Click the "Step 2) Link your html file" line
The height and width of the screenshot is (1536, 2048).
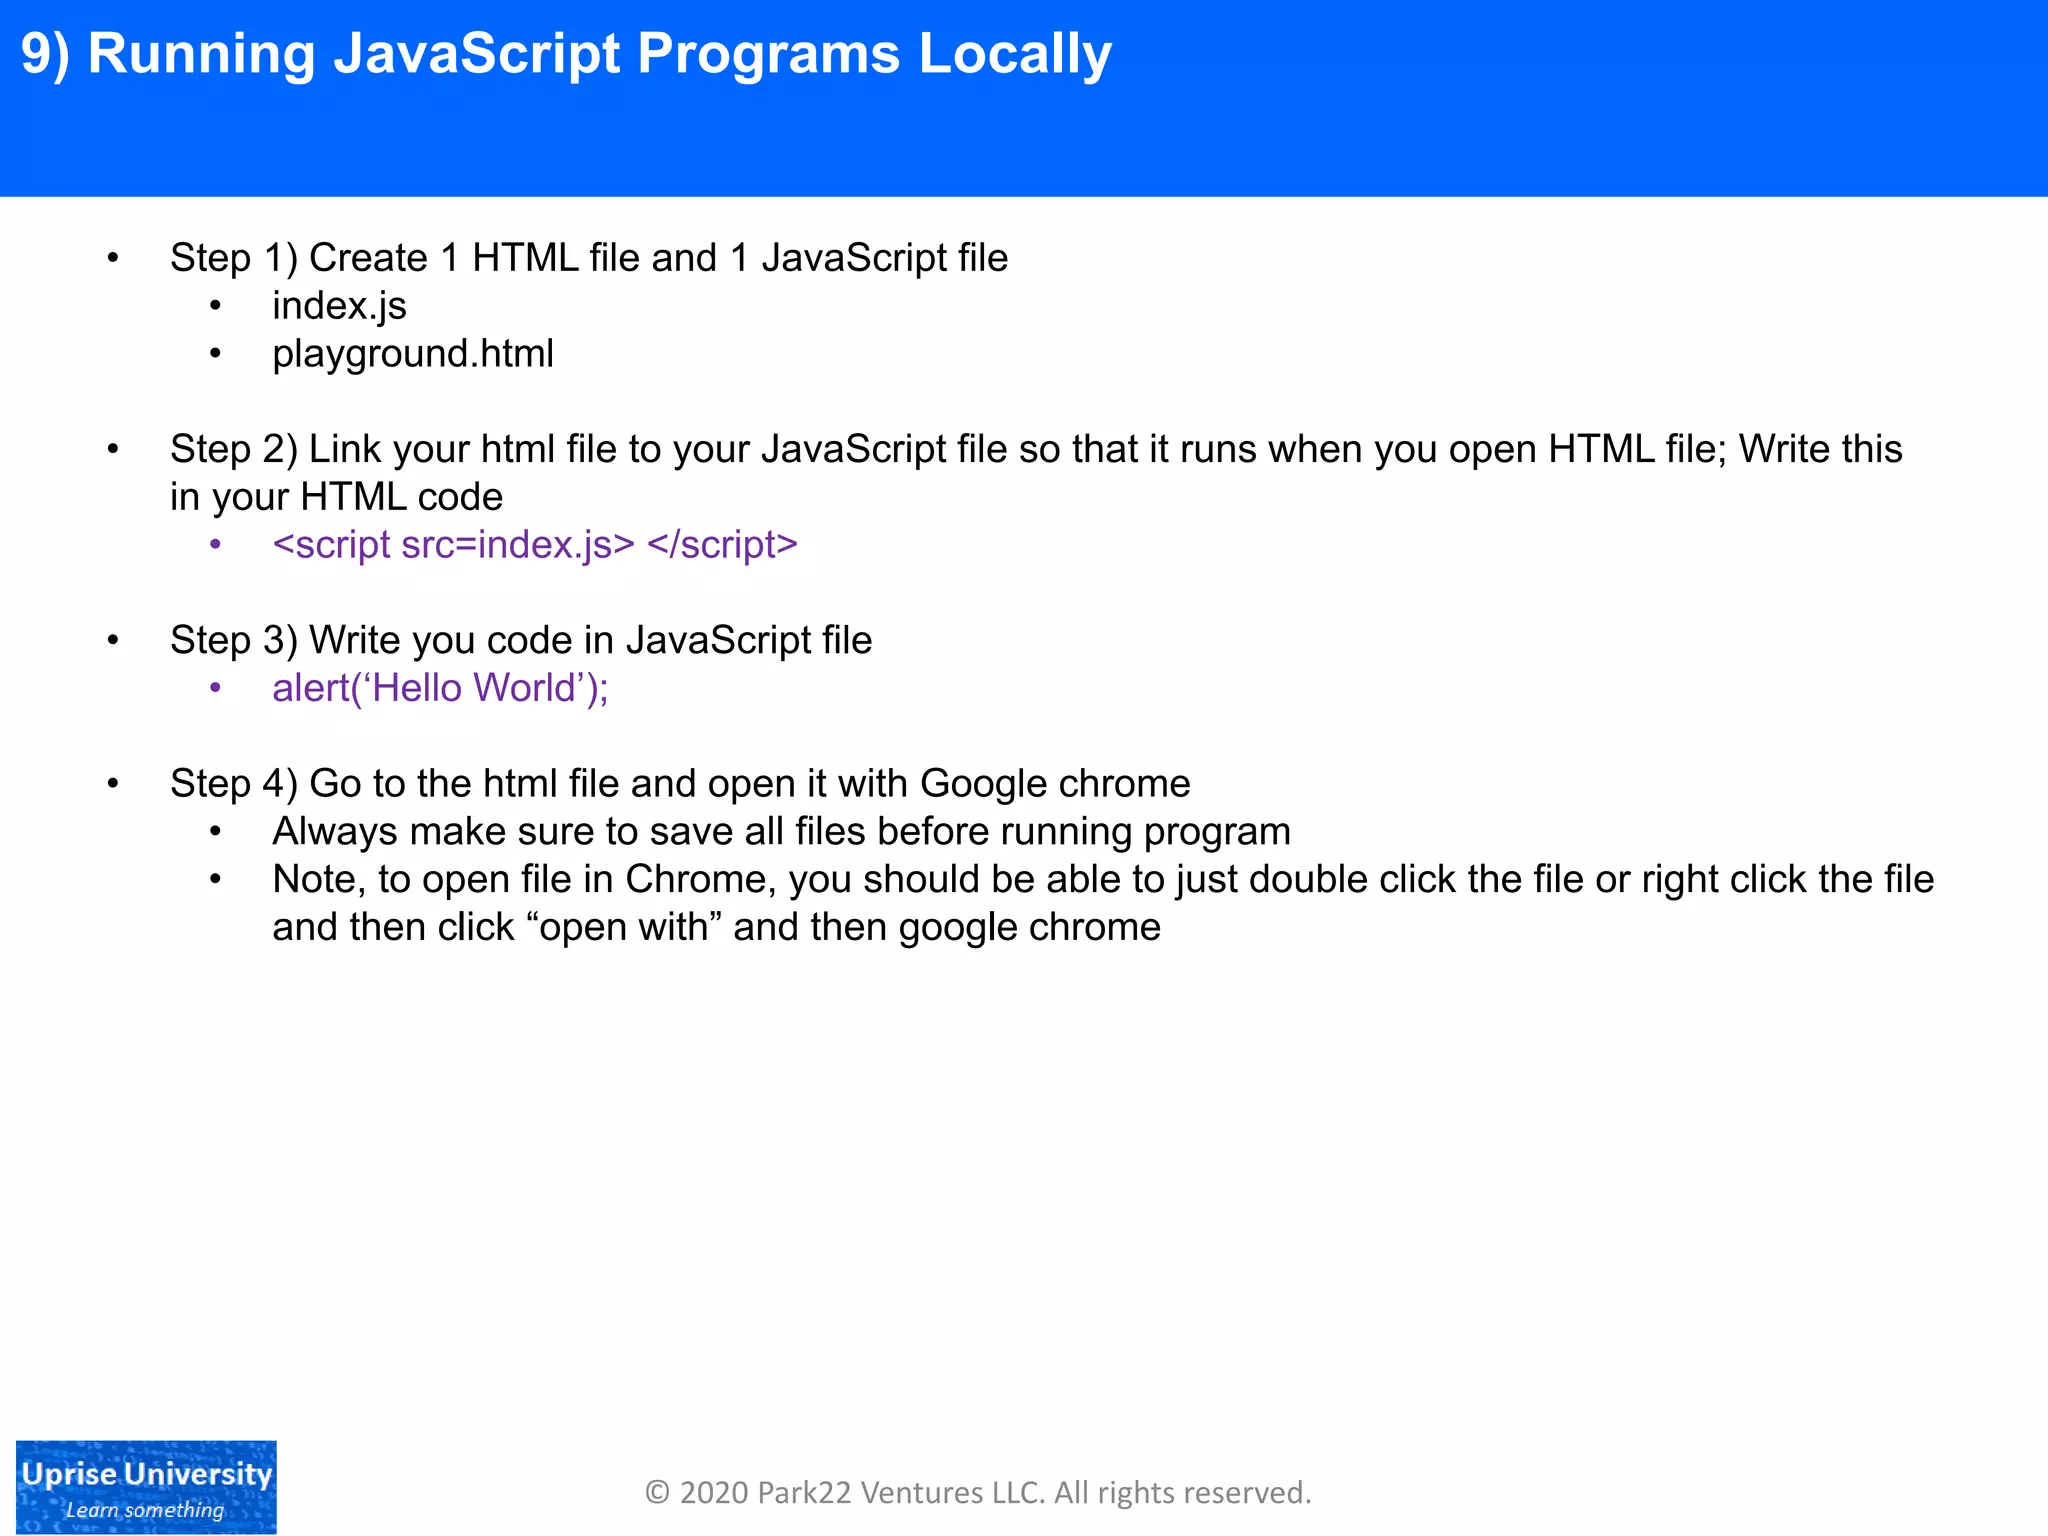pos(1036,449)
